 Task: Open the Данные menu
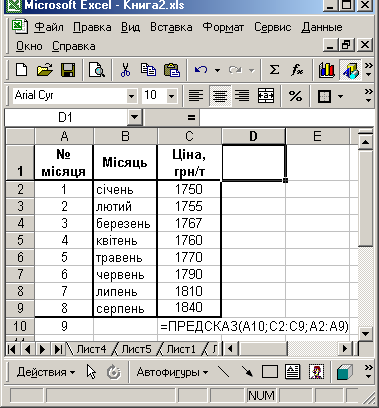click(322, 27)
